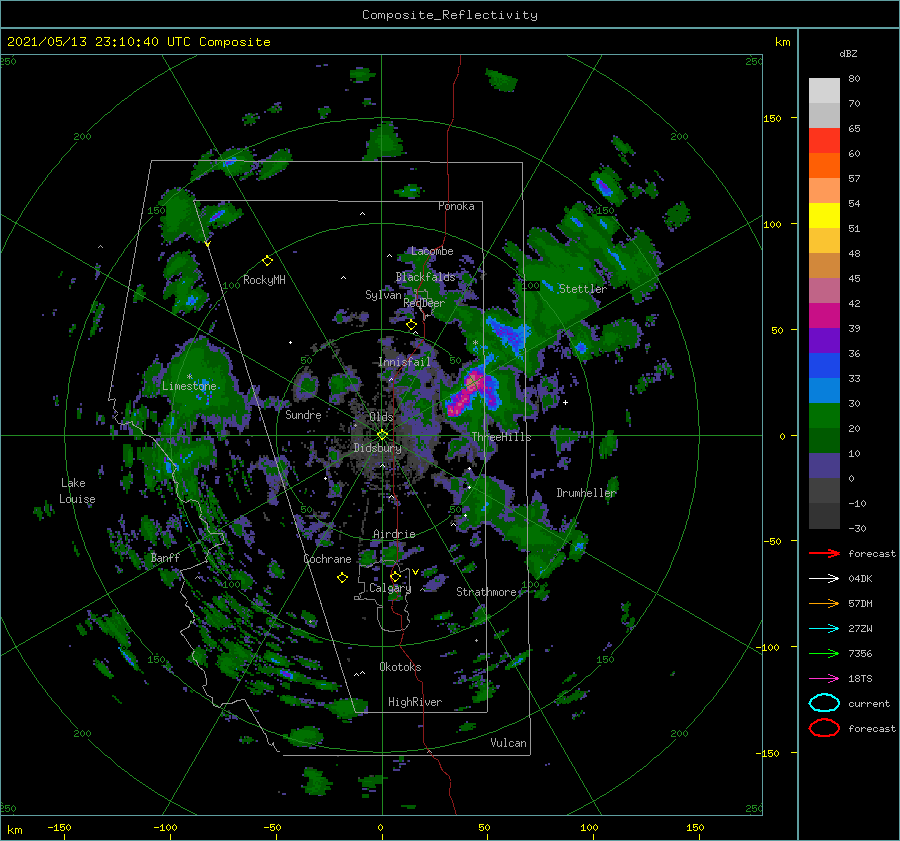The height and width of the screenshot is (841, 900).
Task: Select the Okotoks town label
Action: pos(400,667)
